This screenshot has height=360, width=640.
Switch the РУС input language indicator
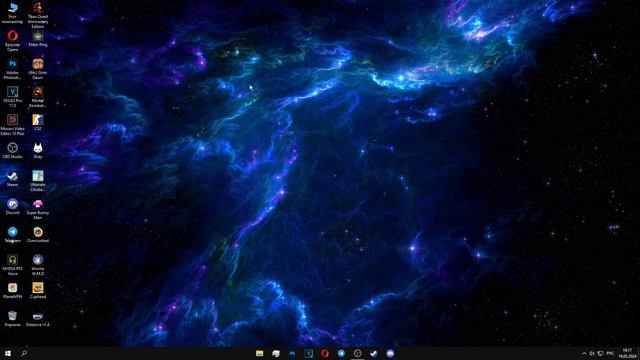point(610,353)
